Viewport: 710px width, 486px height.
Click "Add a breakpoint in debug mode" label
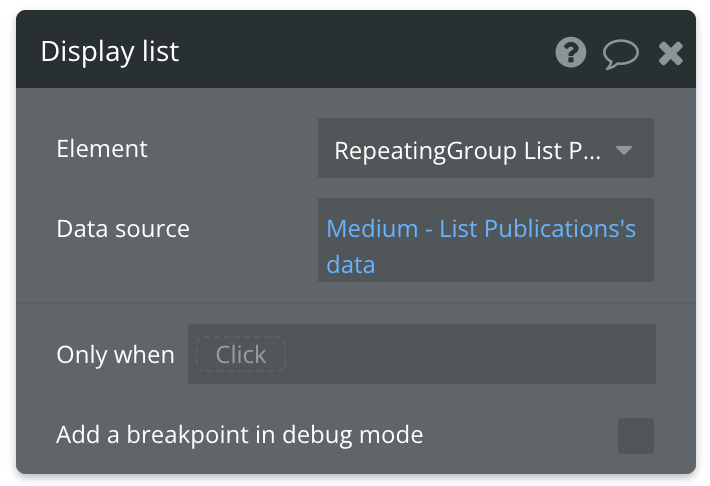240,435
